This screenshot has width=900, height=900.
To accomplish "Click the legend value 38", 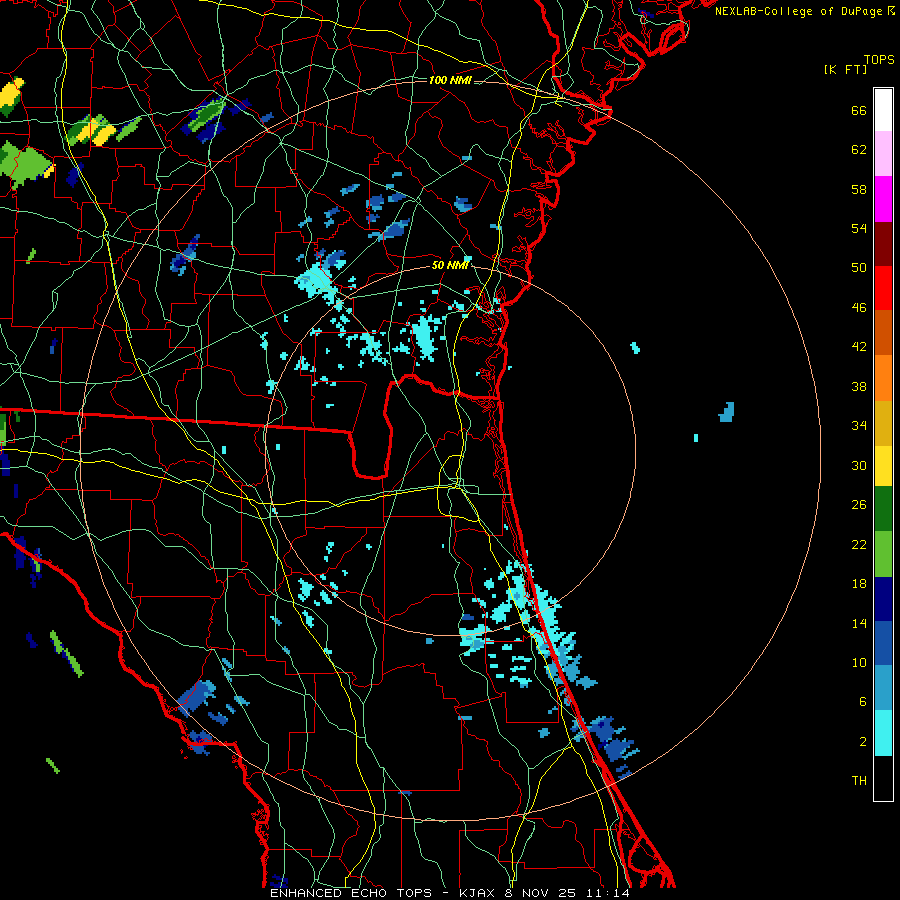I will coord(859,386).
